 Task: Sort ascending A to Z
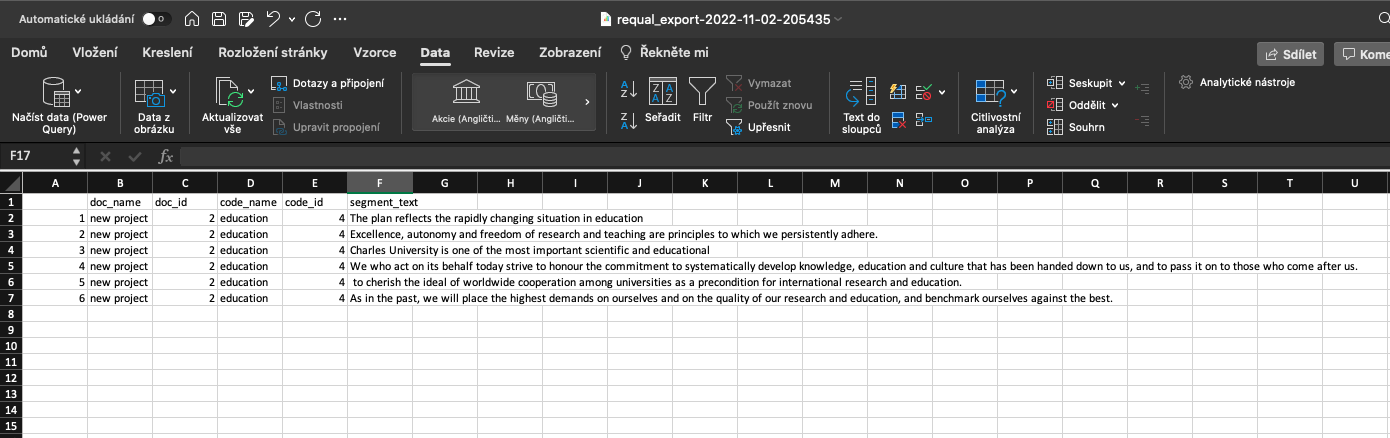(x=629, y=89)
